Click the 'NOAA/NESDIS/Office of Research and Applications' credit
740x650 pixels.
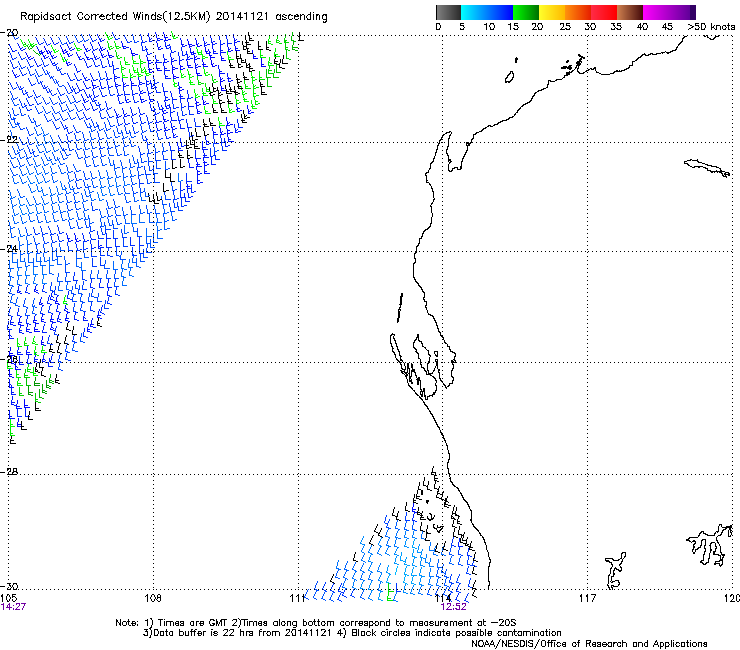(x=589, y=644)
